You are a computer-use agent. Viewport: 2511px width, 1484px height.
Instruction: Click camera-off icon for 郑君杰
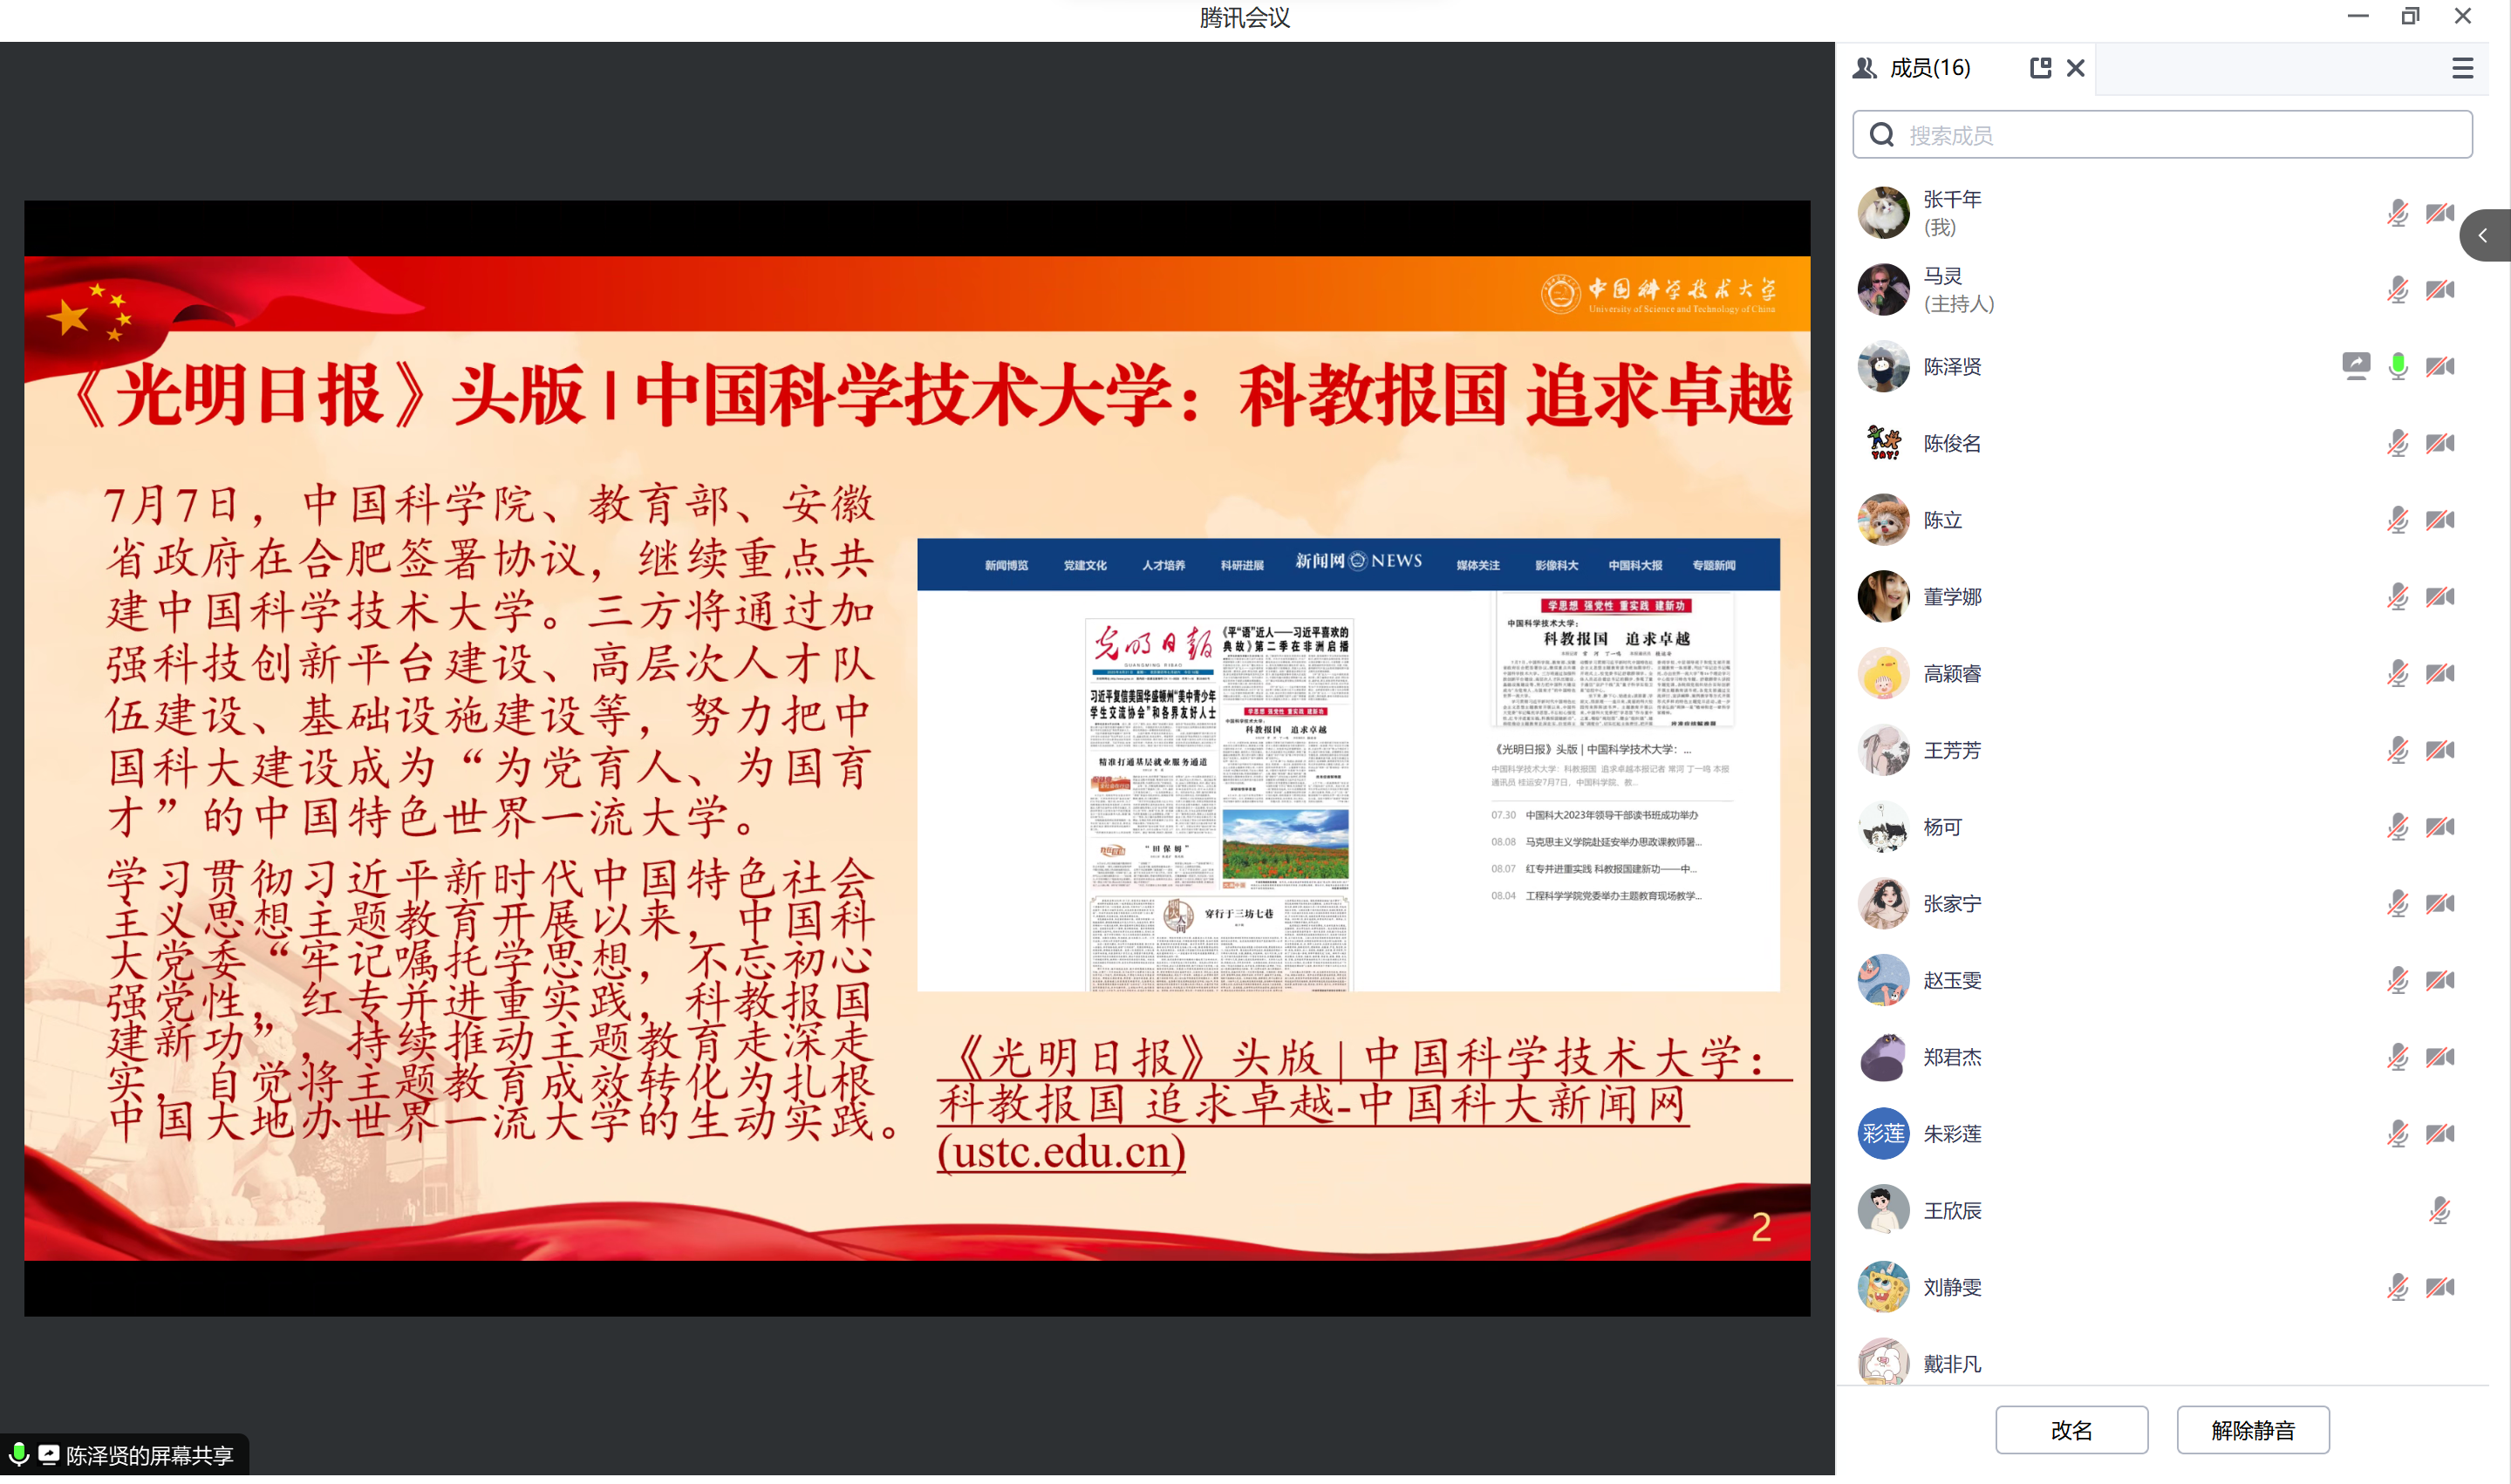[2439, 1057]
